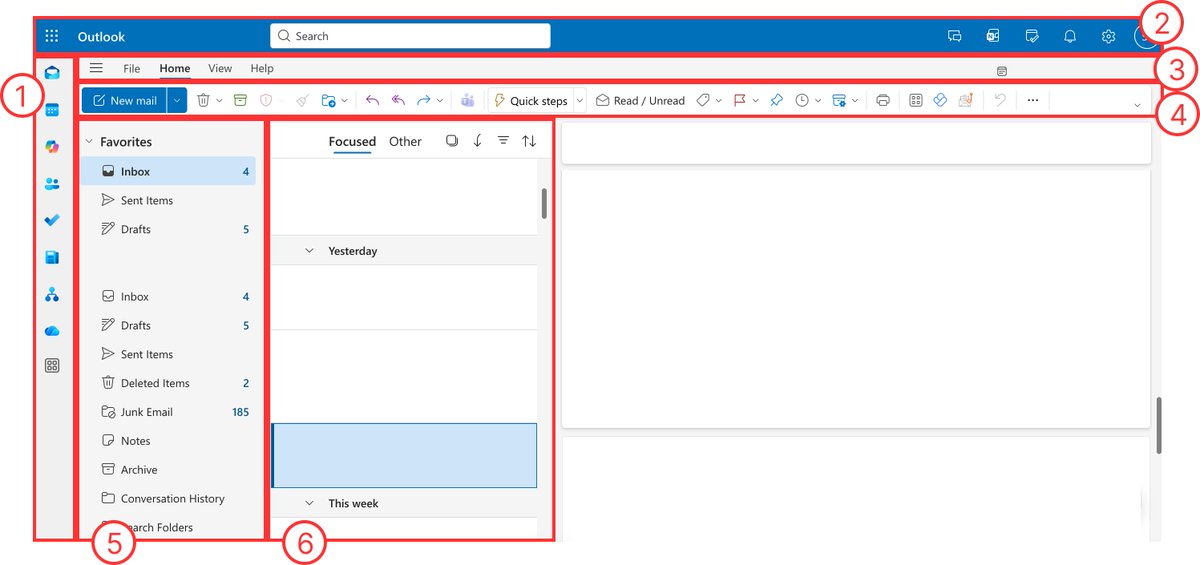The image size is (1200, 565).
Task: Open the Help ribbon tab
Action: [262, 68]
